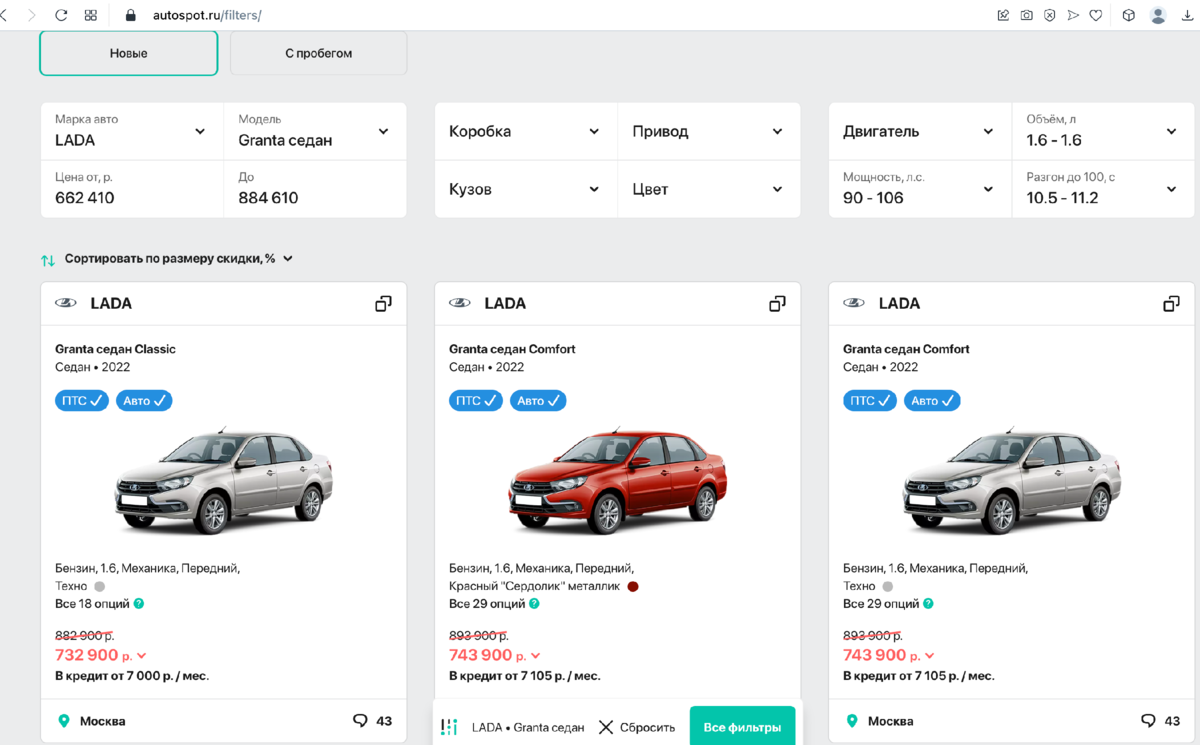Viewport: 1200px width, 745px height.
Task: Click the map pin icon on Classic card
Action: (64, 721)
